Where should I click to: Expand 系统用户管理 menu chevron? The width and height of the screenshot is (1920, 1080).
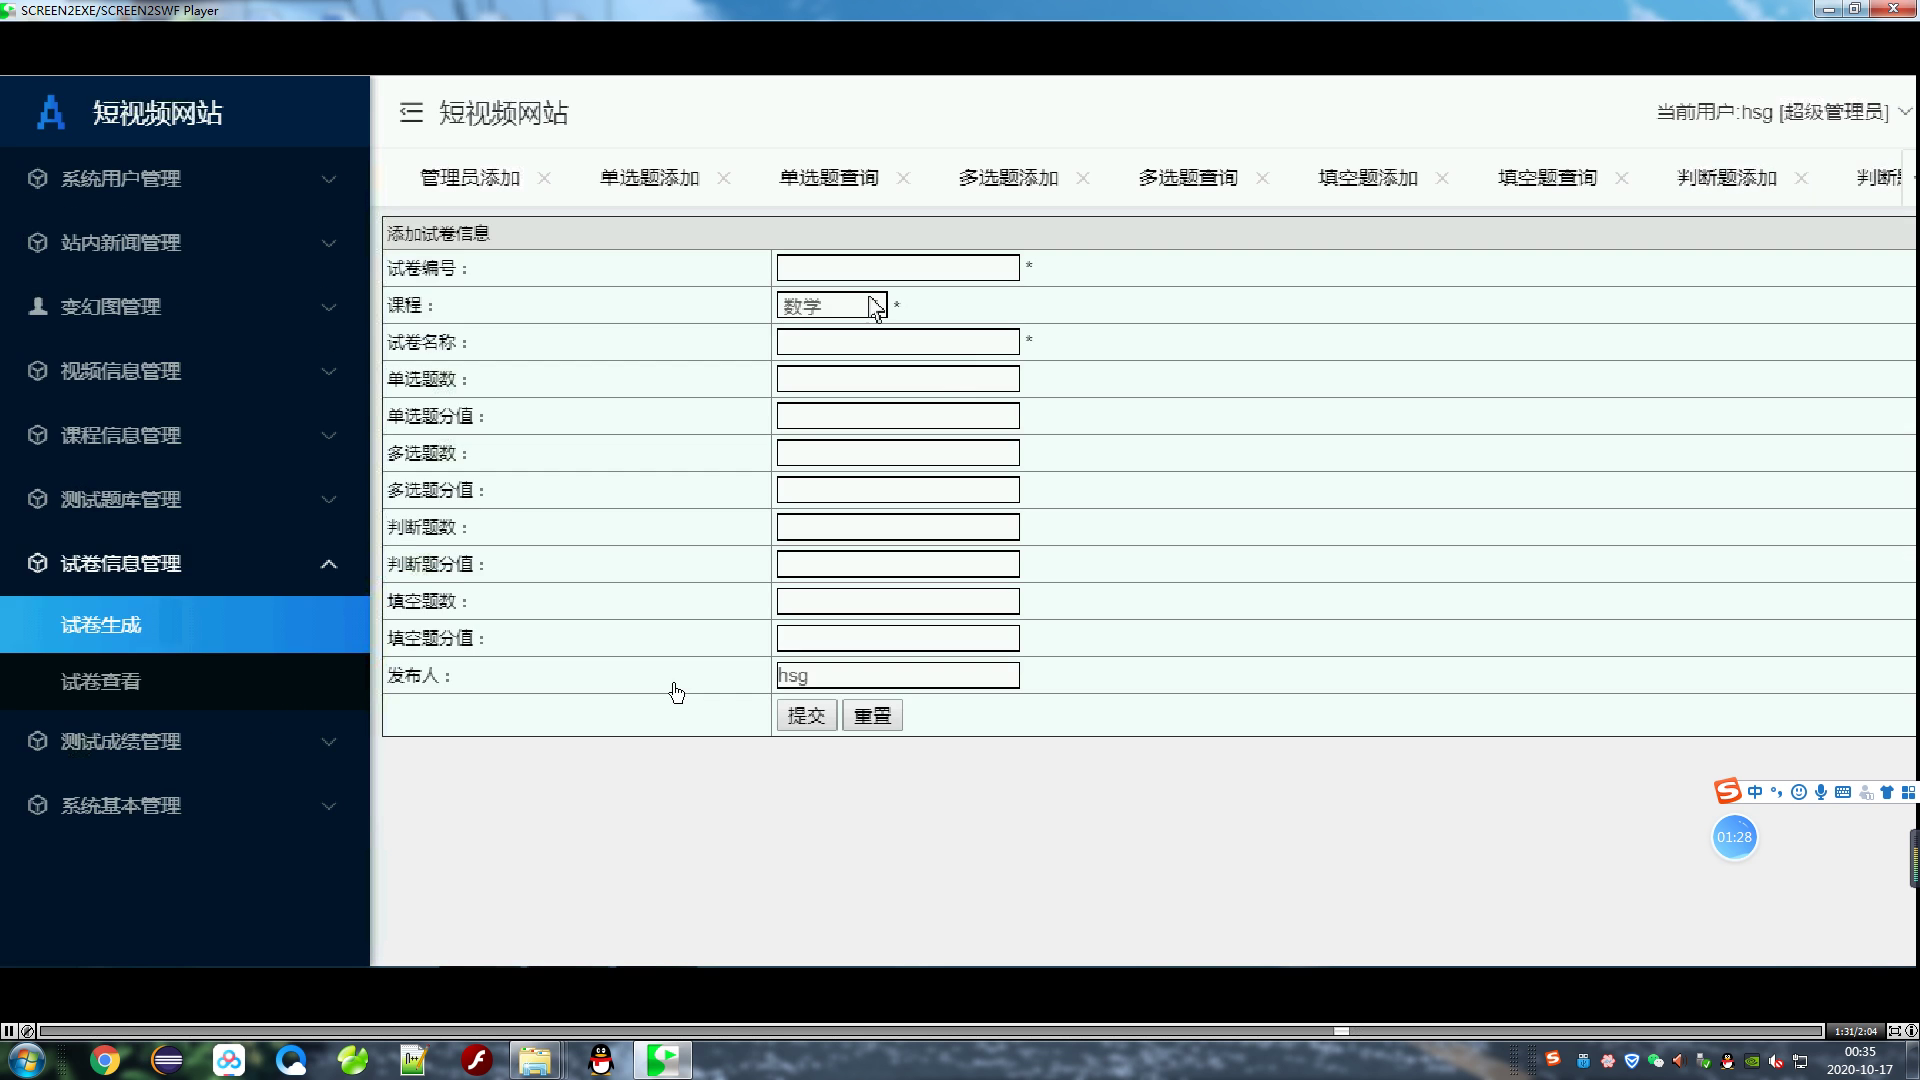point(328,179)
